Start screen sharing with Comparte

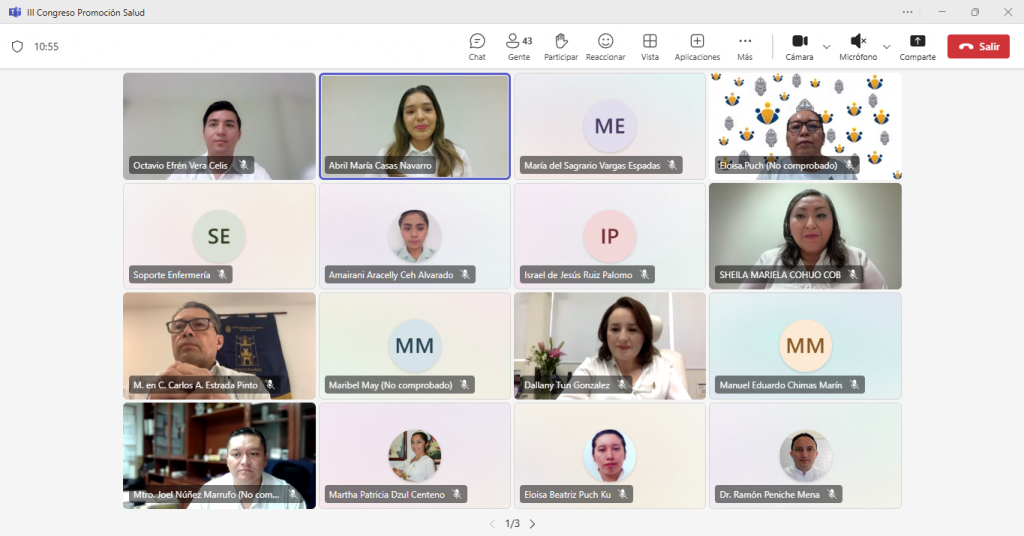pyautogui.click(x=917, y=46)
